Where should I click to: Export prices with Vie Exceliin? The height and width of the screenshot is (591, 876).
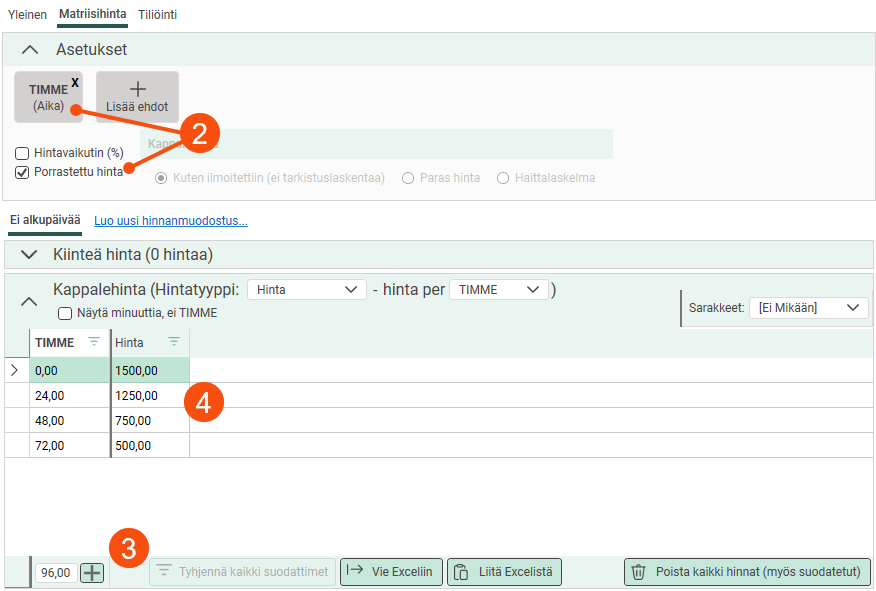391,572
